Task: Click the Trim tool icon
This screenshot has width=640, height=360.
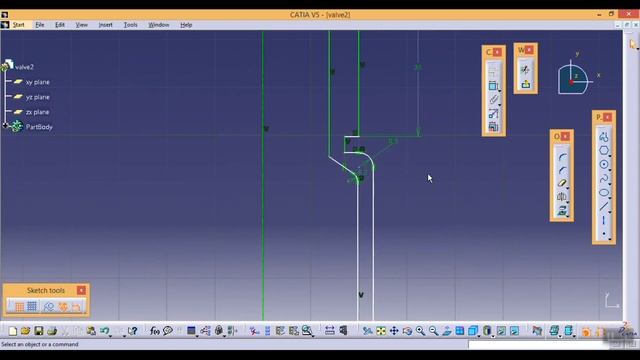Action: coord(562,184)
